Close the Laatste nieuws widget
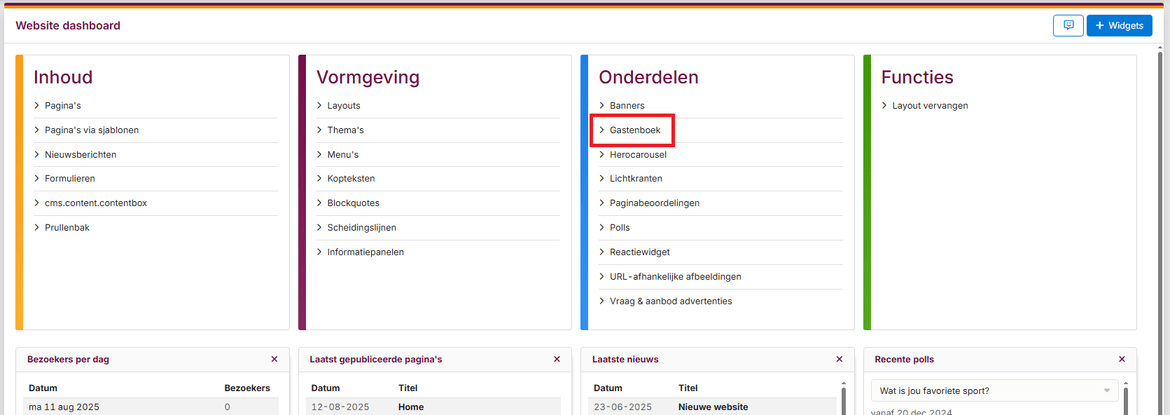 [839, 359]
